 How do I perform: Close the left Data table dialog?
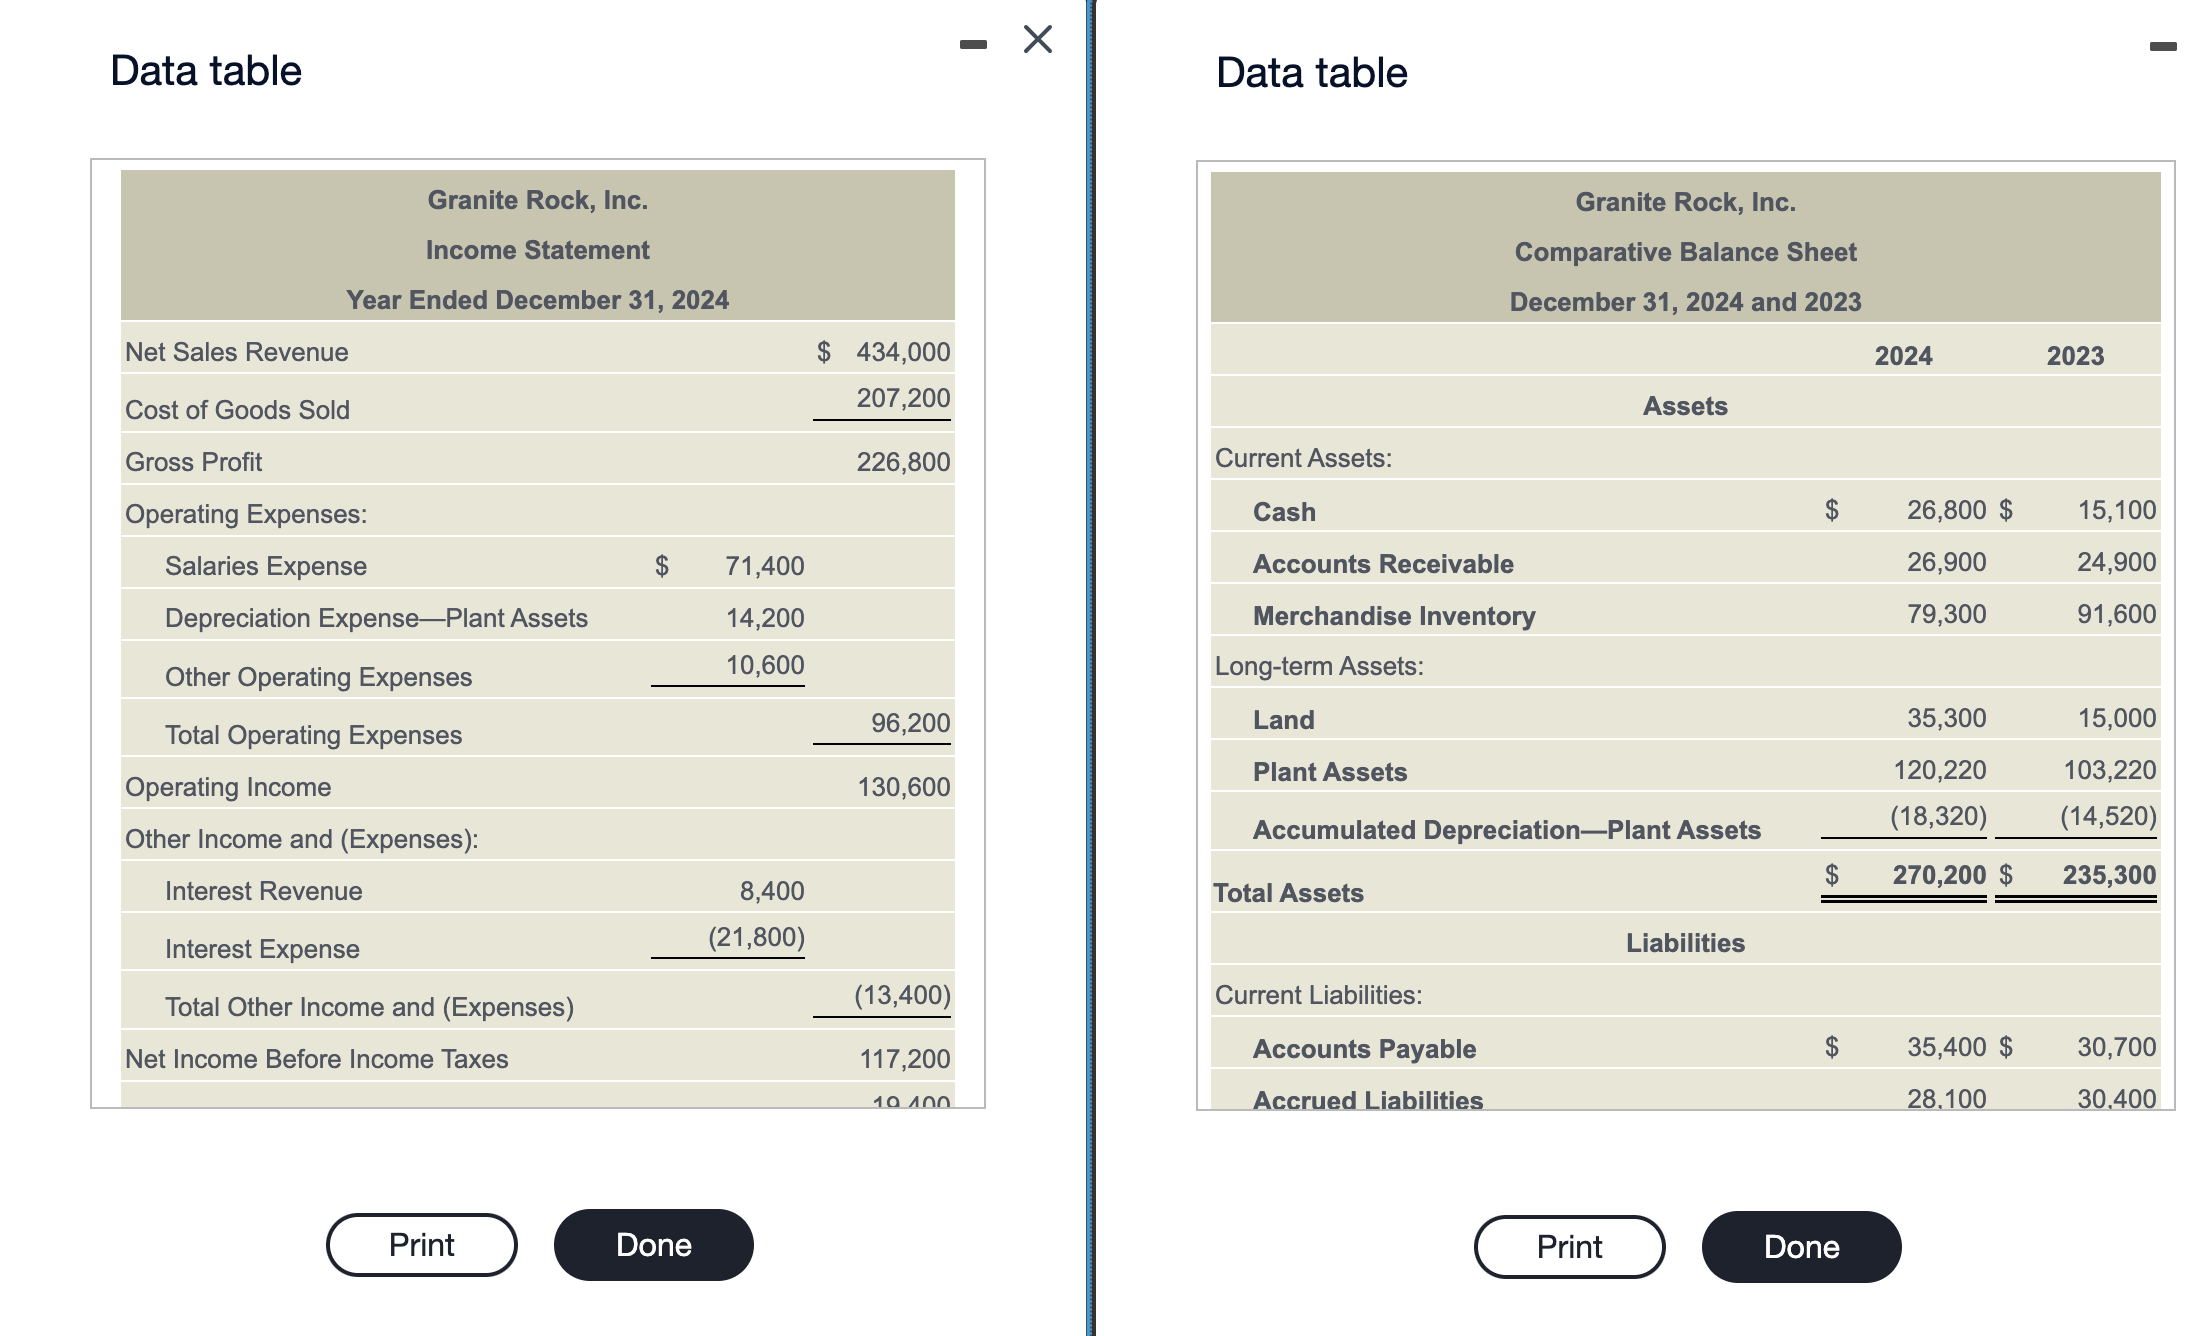point(1036,38)
